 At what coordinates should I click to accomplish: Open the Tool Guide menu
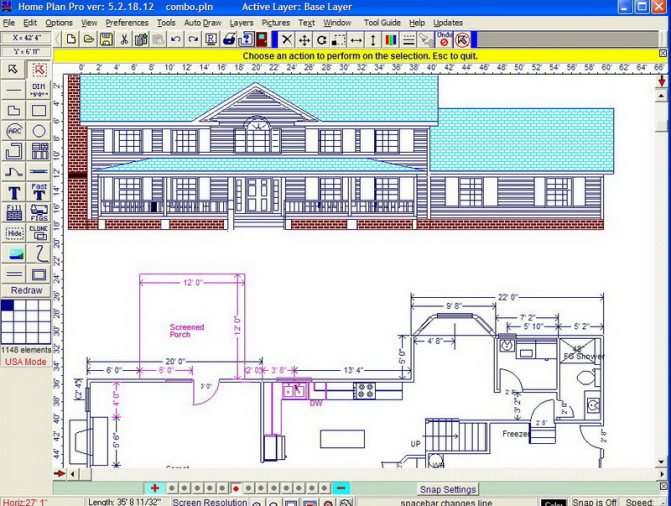pos(382,23)
